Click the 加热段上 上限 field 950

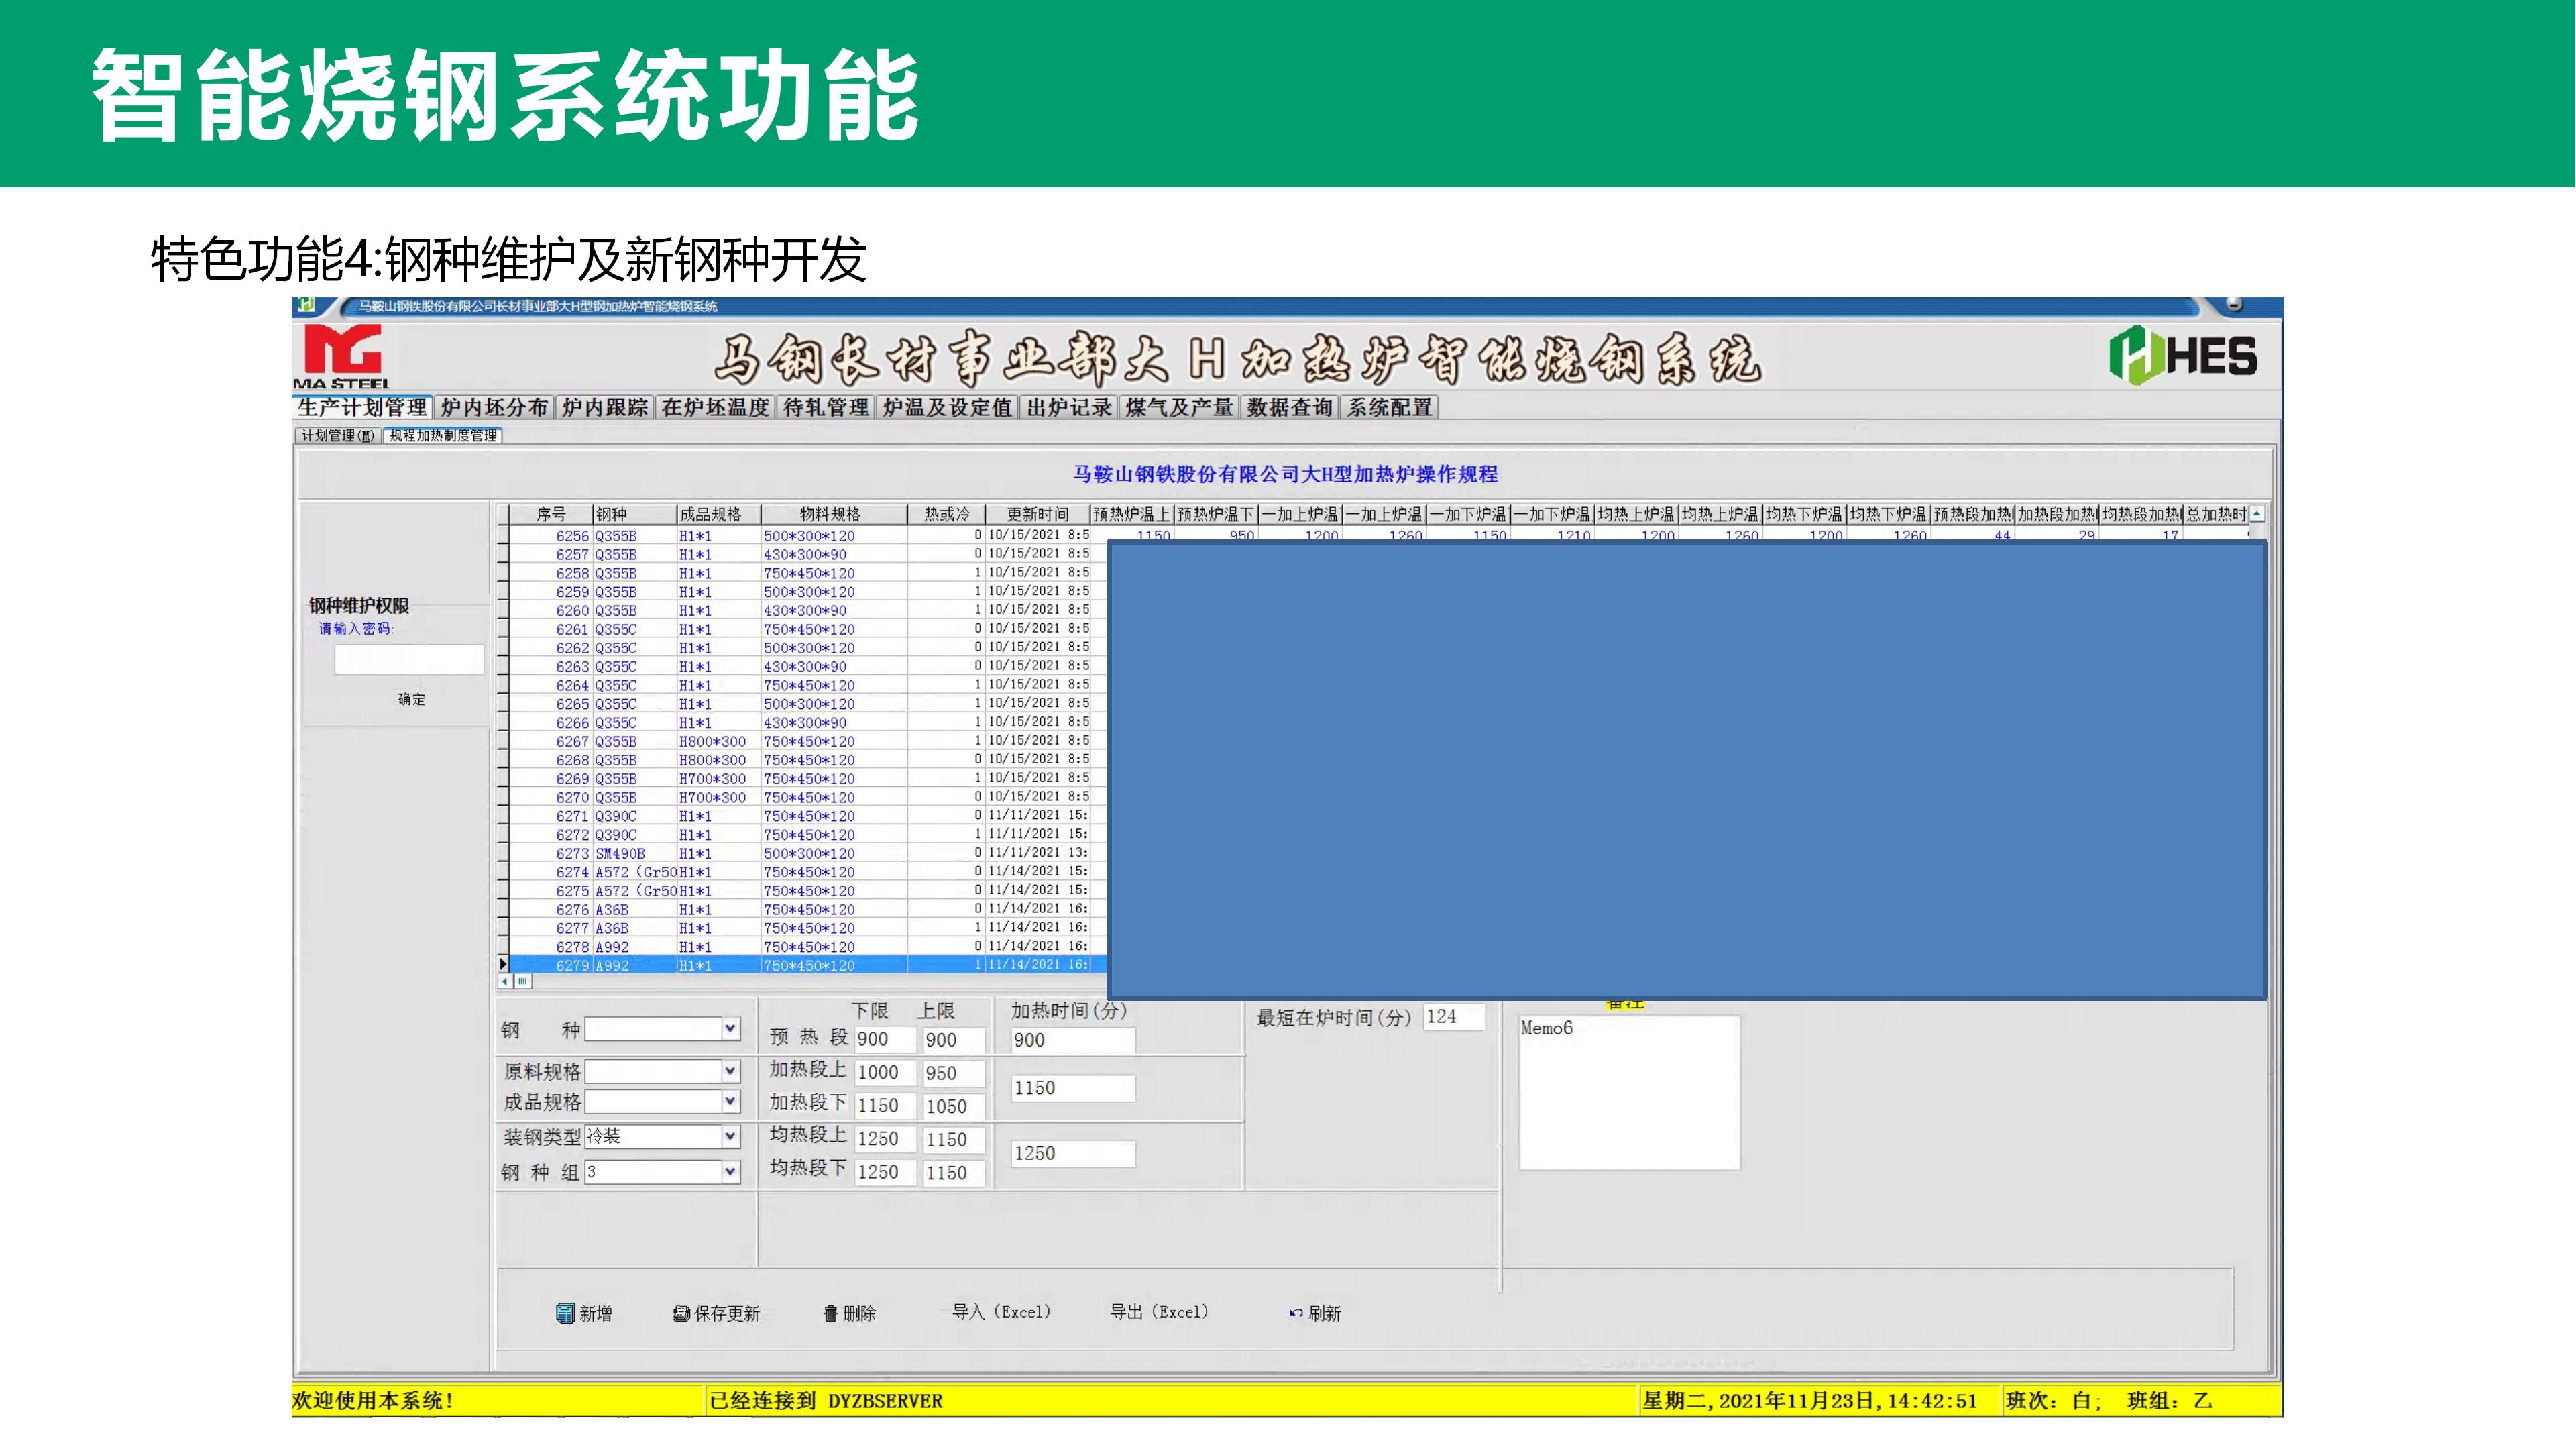coord(953,1073)
